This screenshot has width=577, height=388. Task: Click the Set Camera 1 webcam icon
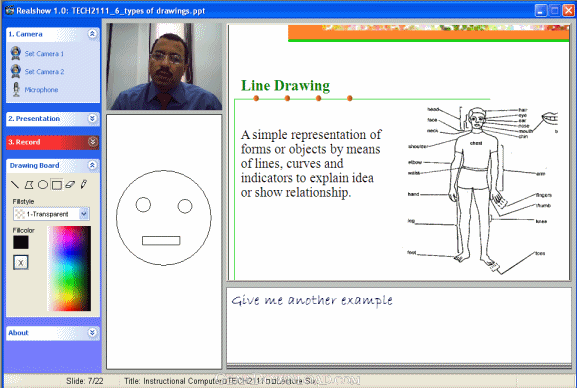[15, 53]
